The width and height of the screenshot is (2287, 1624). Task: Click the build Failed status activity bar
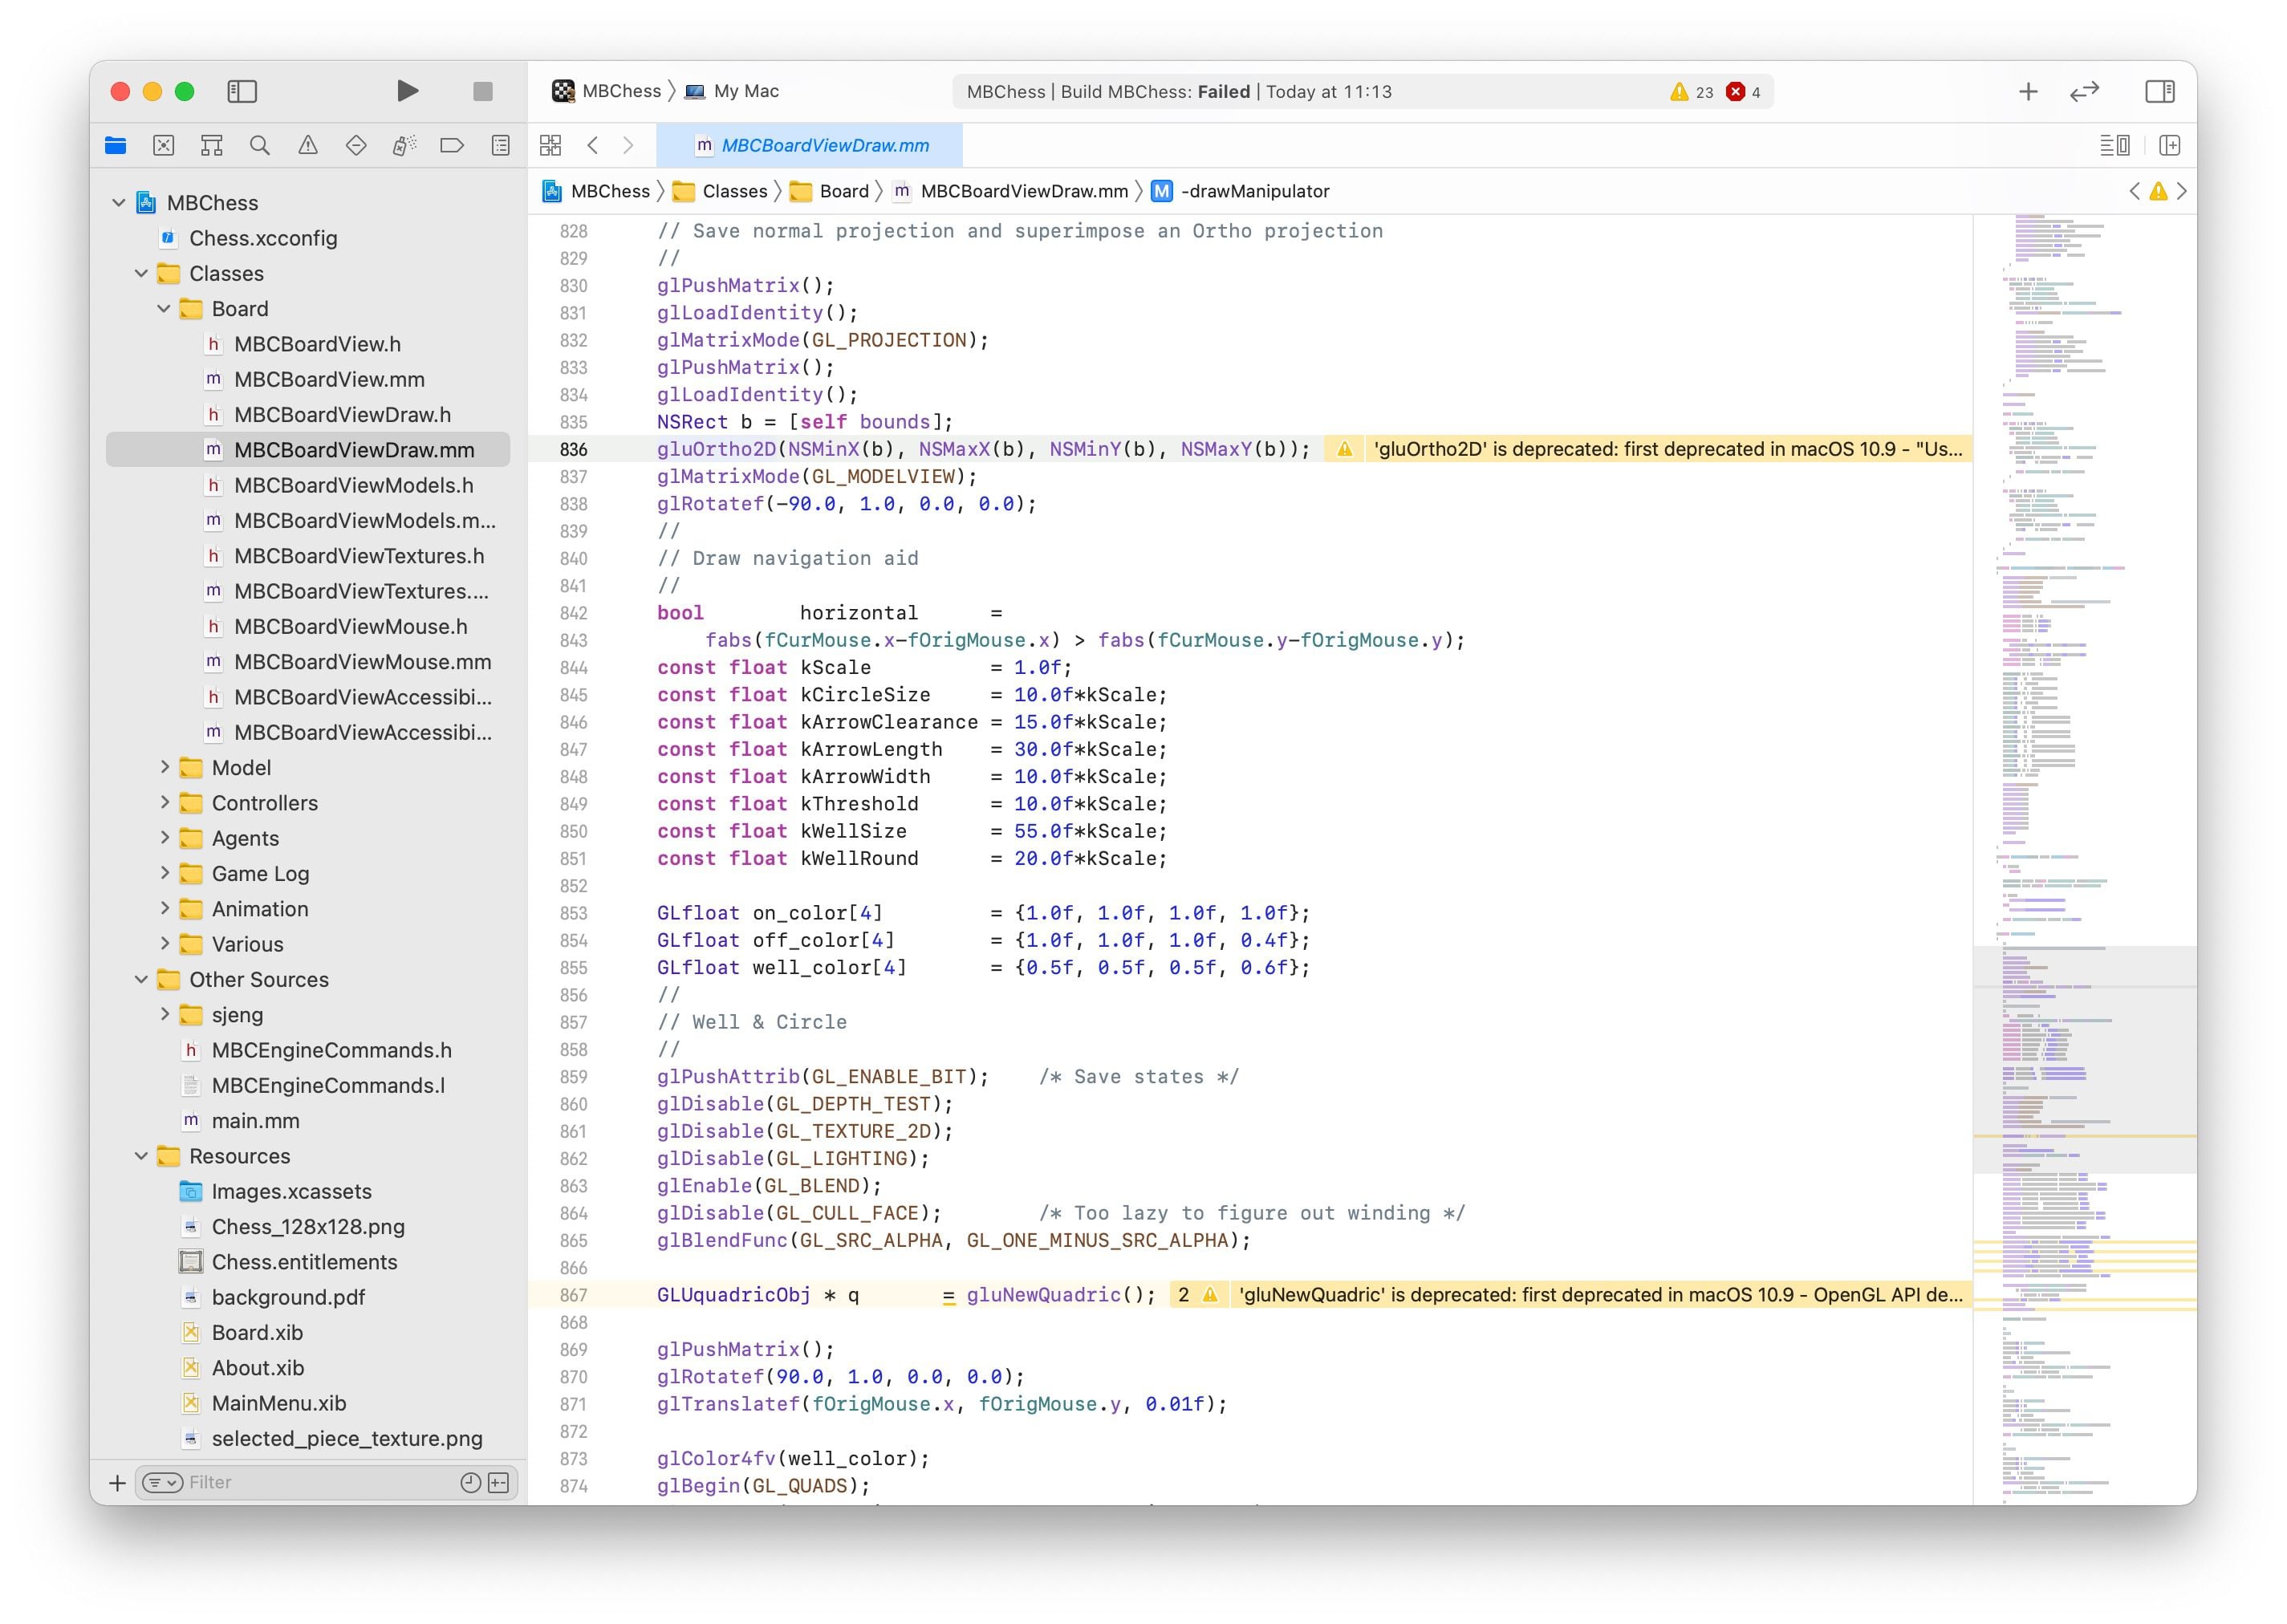(x=1362, y=92)
